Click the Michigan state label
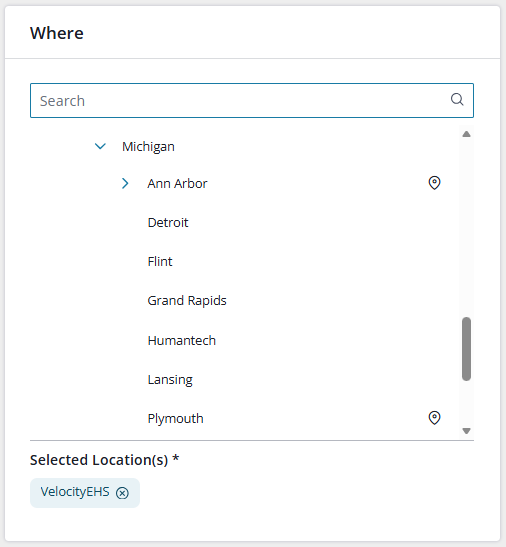The image size is (506, 547). (x=148, y=147)
